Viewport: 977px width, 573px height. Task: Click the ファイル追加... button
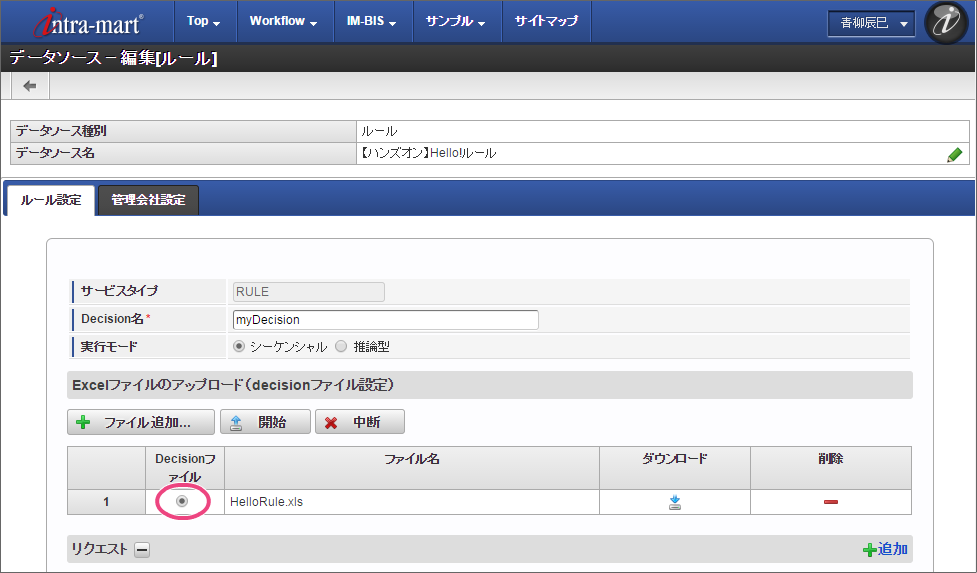(x=141, y=422)
